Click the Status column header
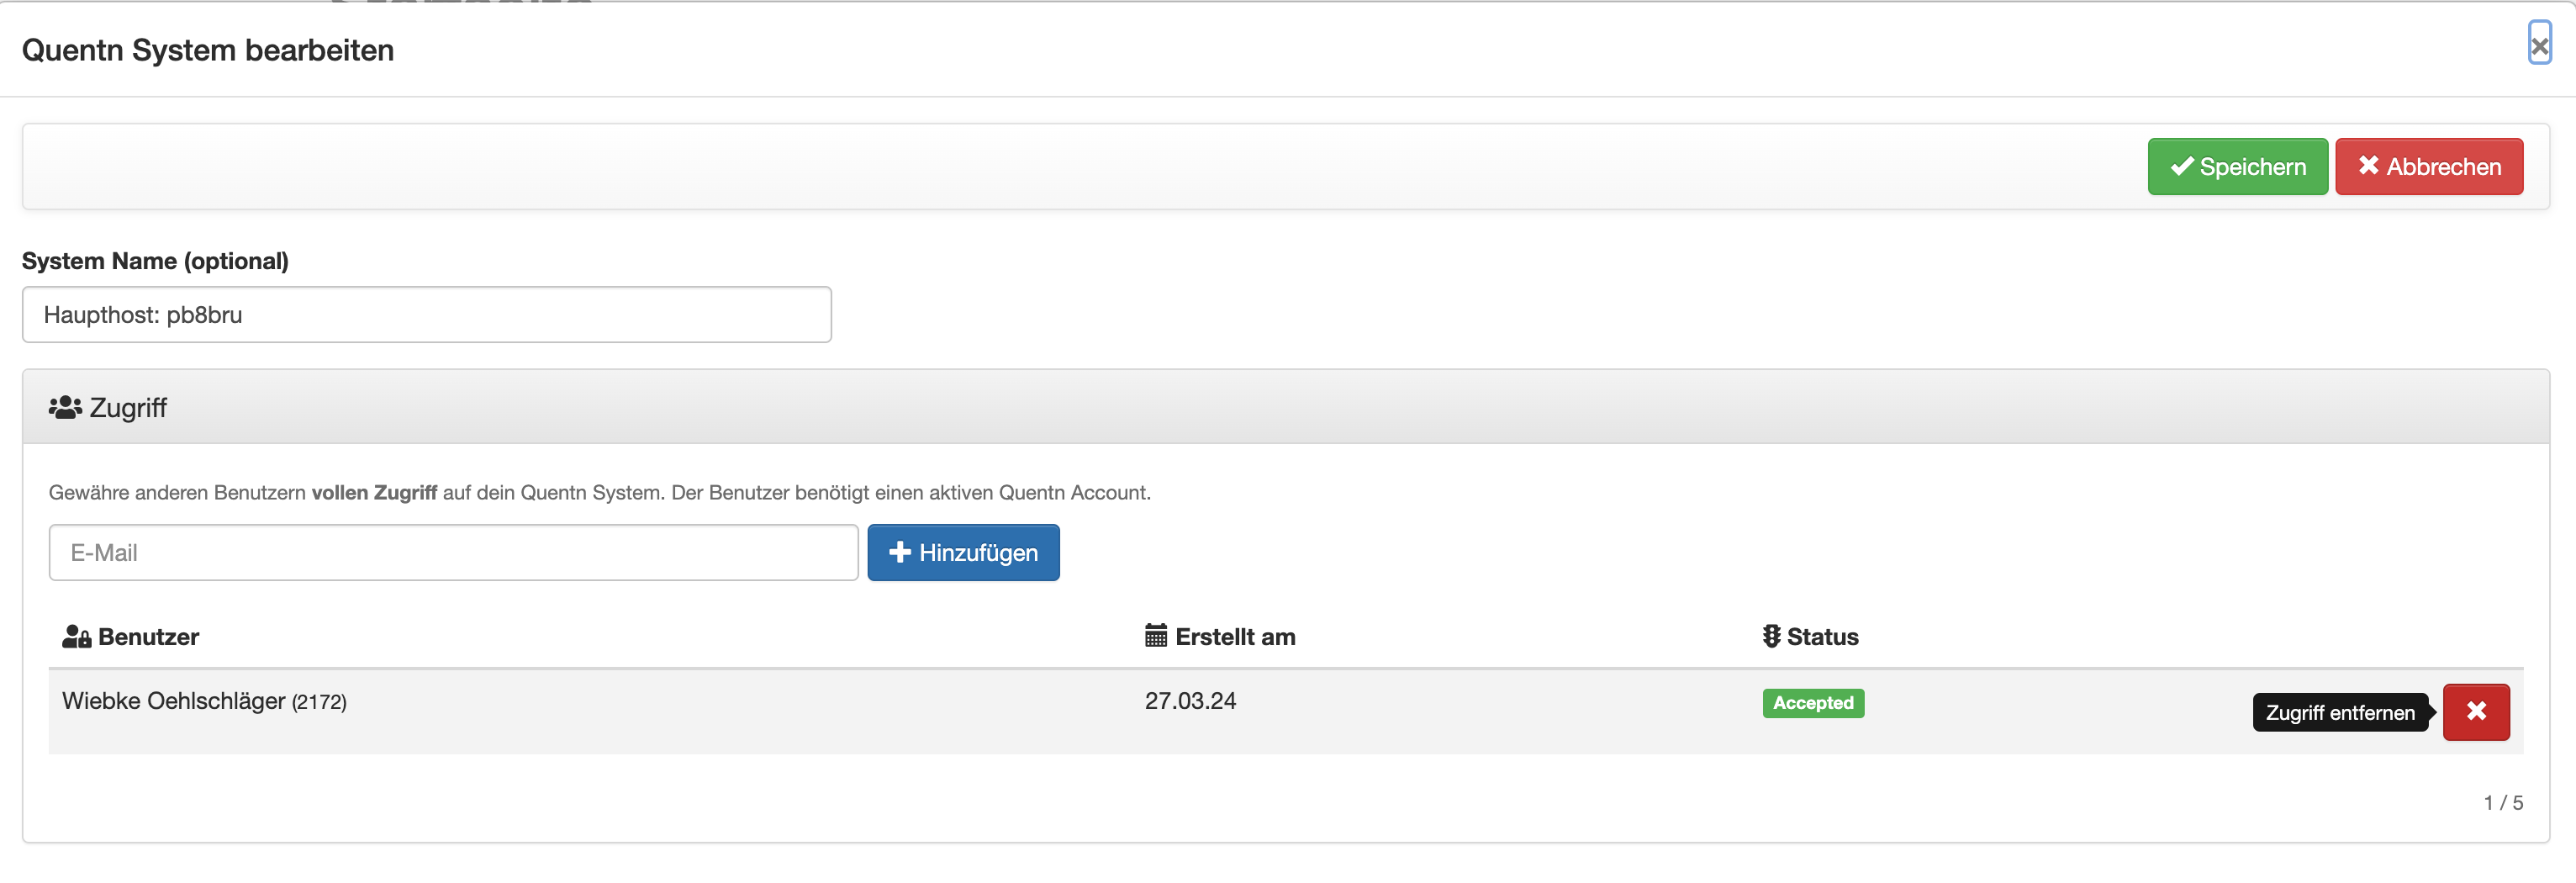Viewport: 2576px width, 883px height. coord(1821,637)
